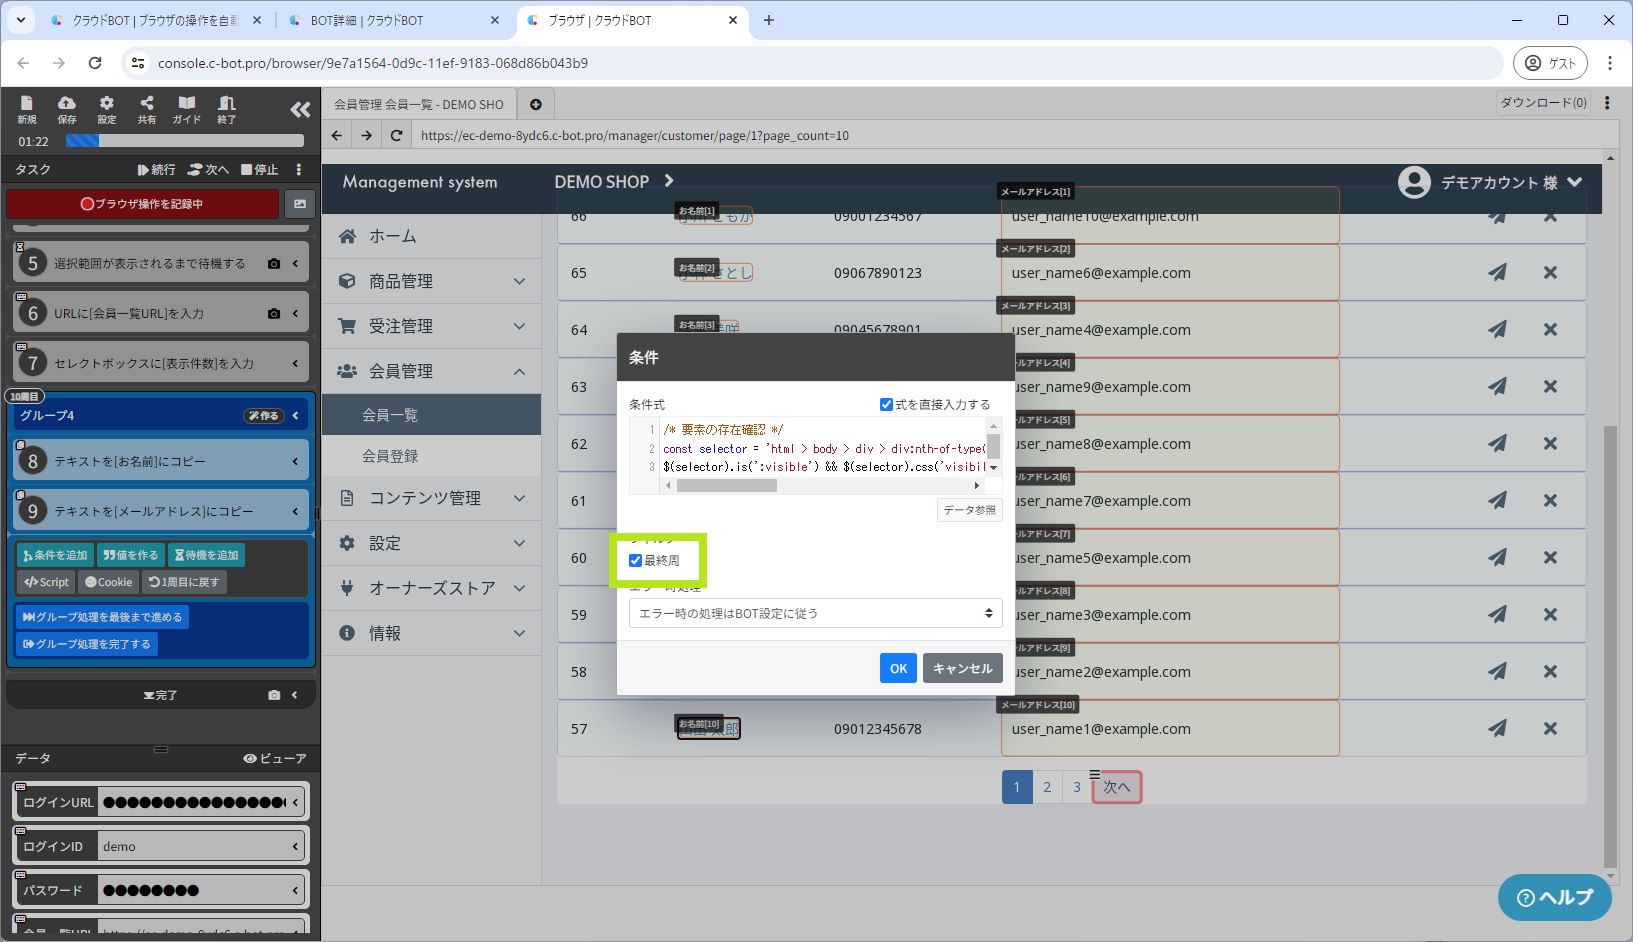This screenshot has width=1633, height=942.
Task: Collapse the 会員管理 menu
Action: click(x=432, y=371)
